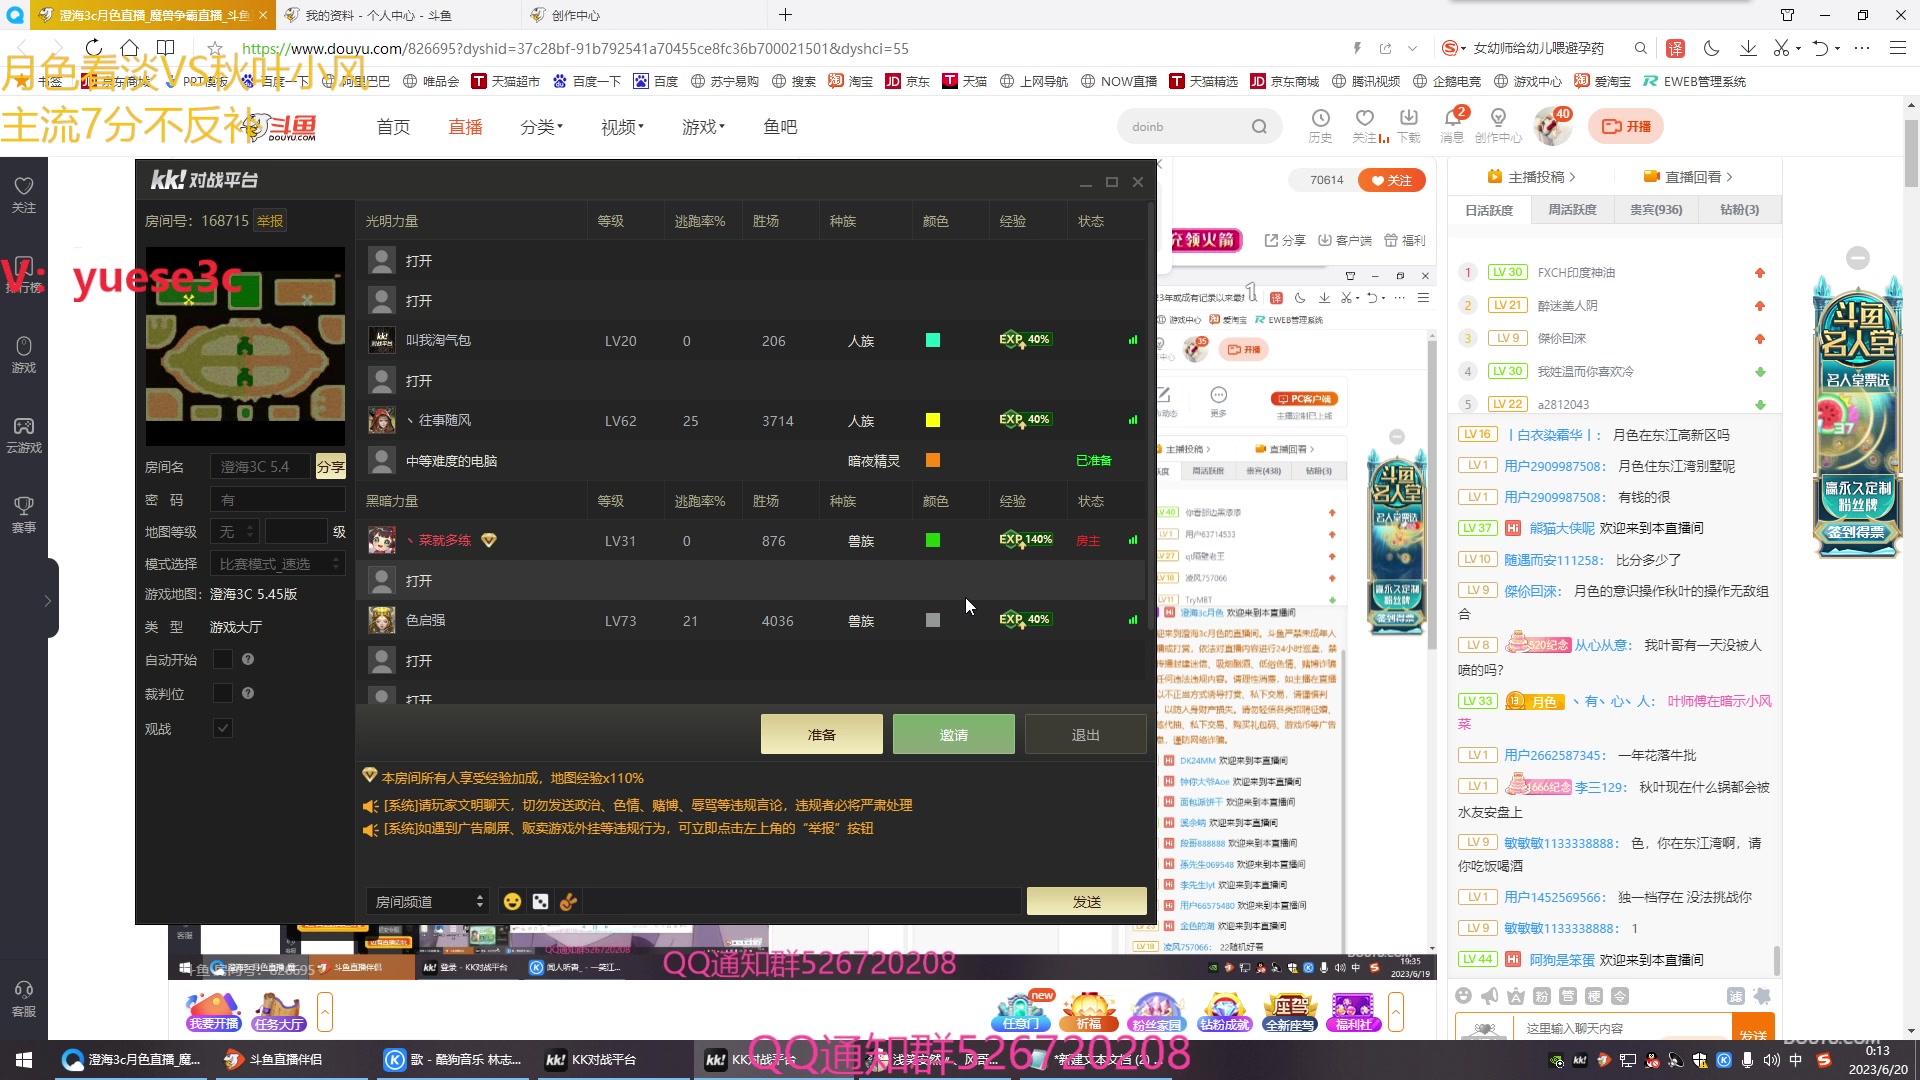Click the 这里输入聊天内容 chat input
1920x1080 pixels.
pos(1624,1028)
